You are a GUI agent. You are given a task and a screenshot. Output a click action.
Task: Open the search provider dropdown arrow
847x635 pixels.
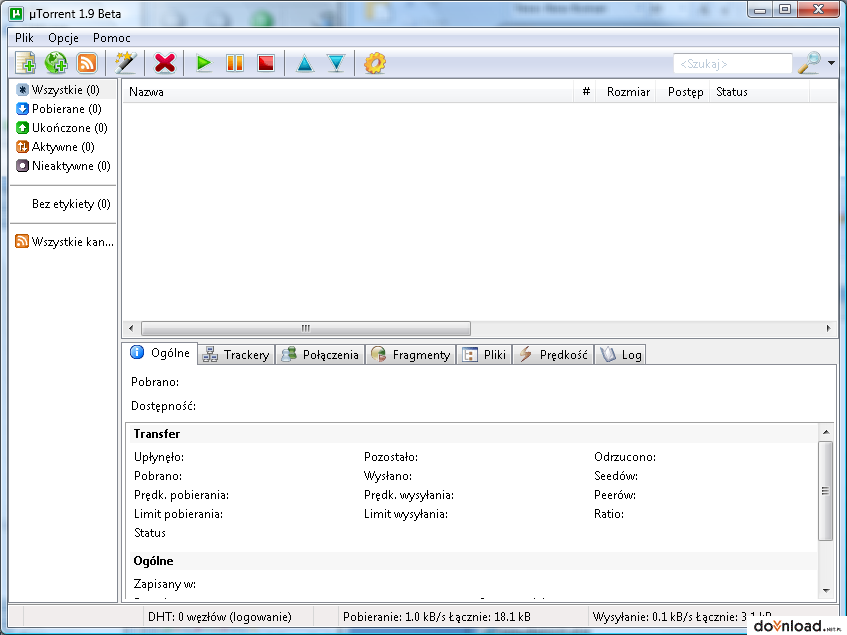(831, 63)
